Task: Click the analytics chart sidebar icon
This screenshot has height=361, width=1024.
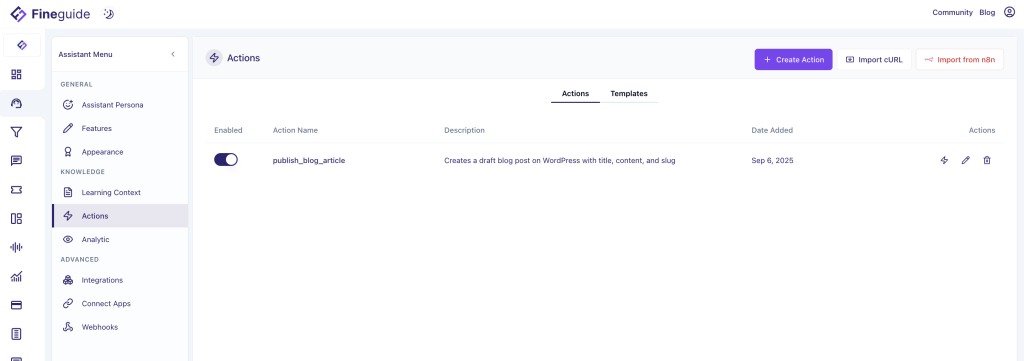Action: point(17,276)
